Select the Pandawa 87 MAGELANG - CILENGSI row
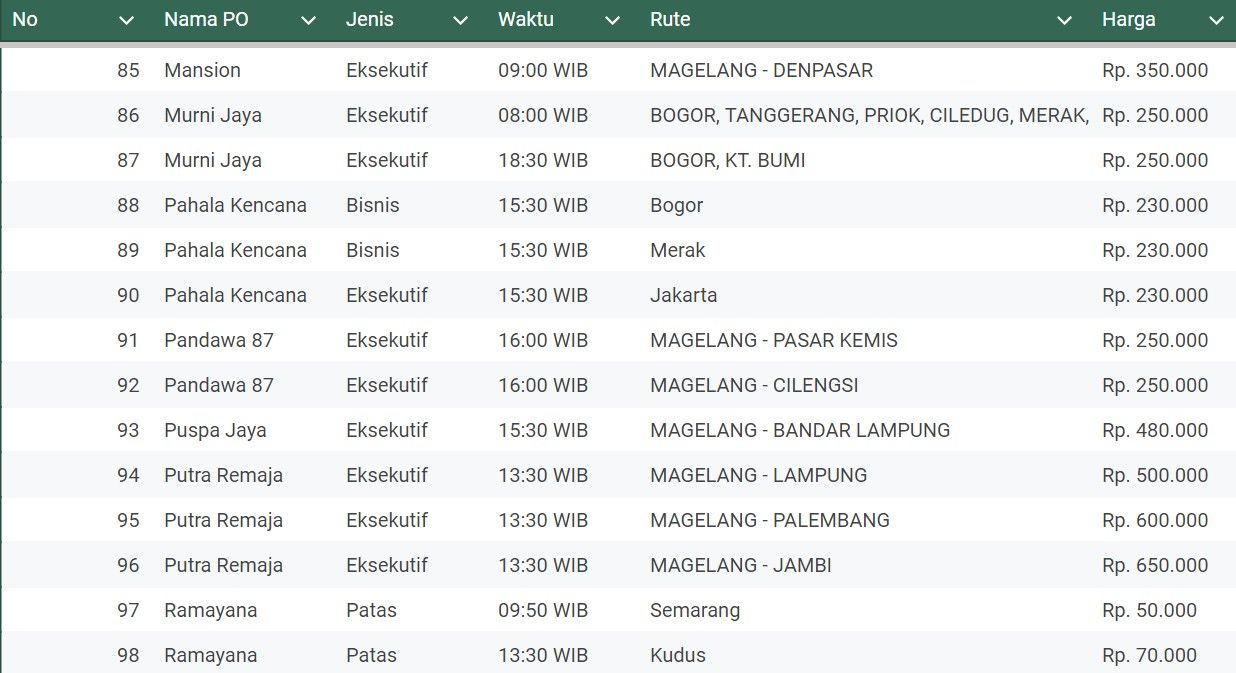This screenshot has width=1236, height=673. pos(400,385)
